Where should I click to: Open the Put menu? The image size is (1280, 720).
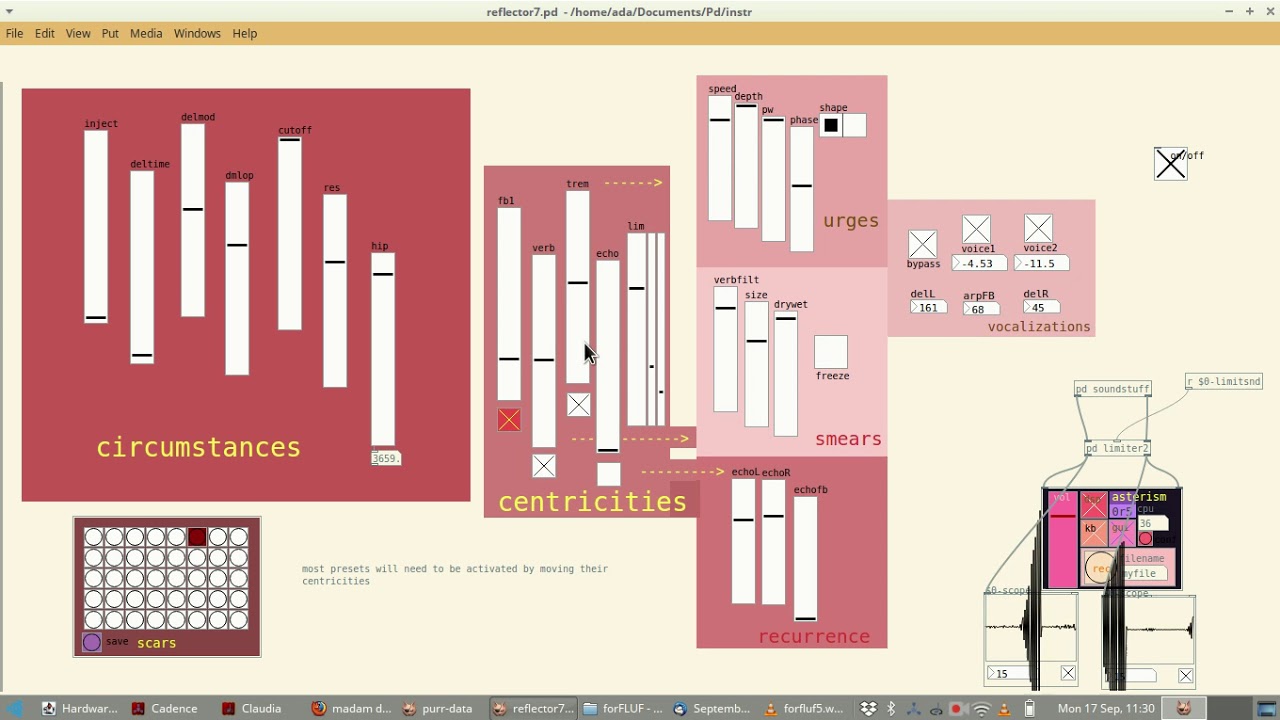coord(110,33)
